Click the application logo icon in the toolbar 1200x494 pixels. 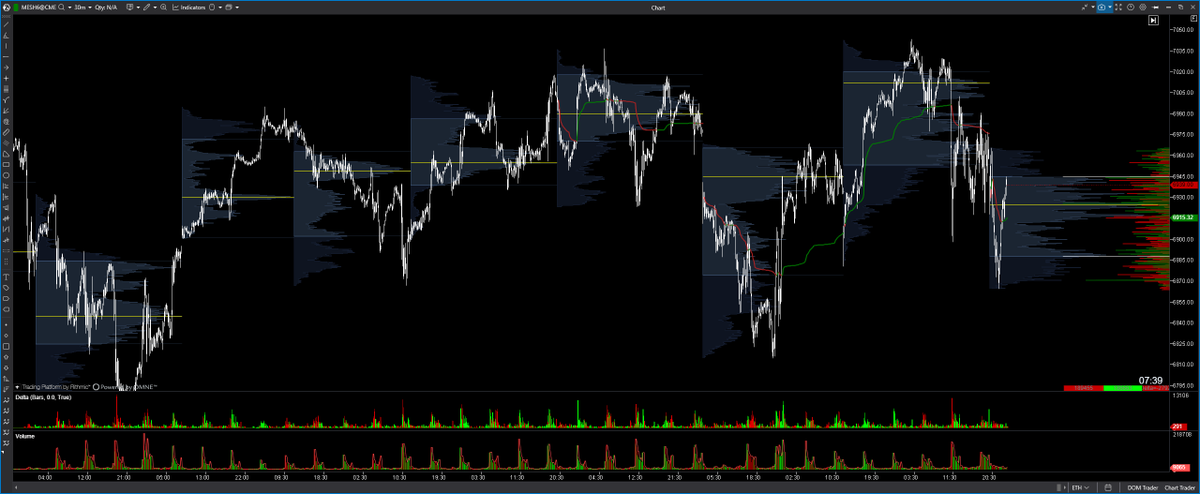6,7
